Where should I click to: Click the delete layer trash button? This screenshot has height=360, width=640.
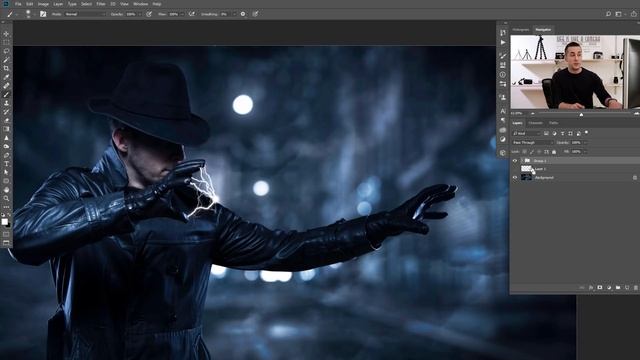(636, 288)
